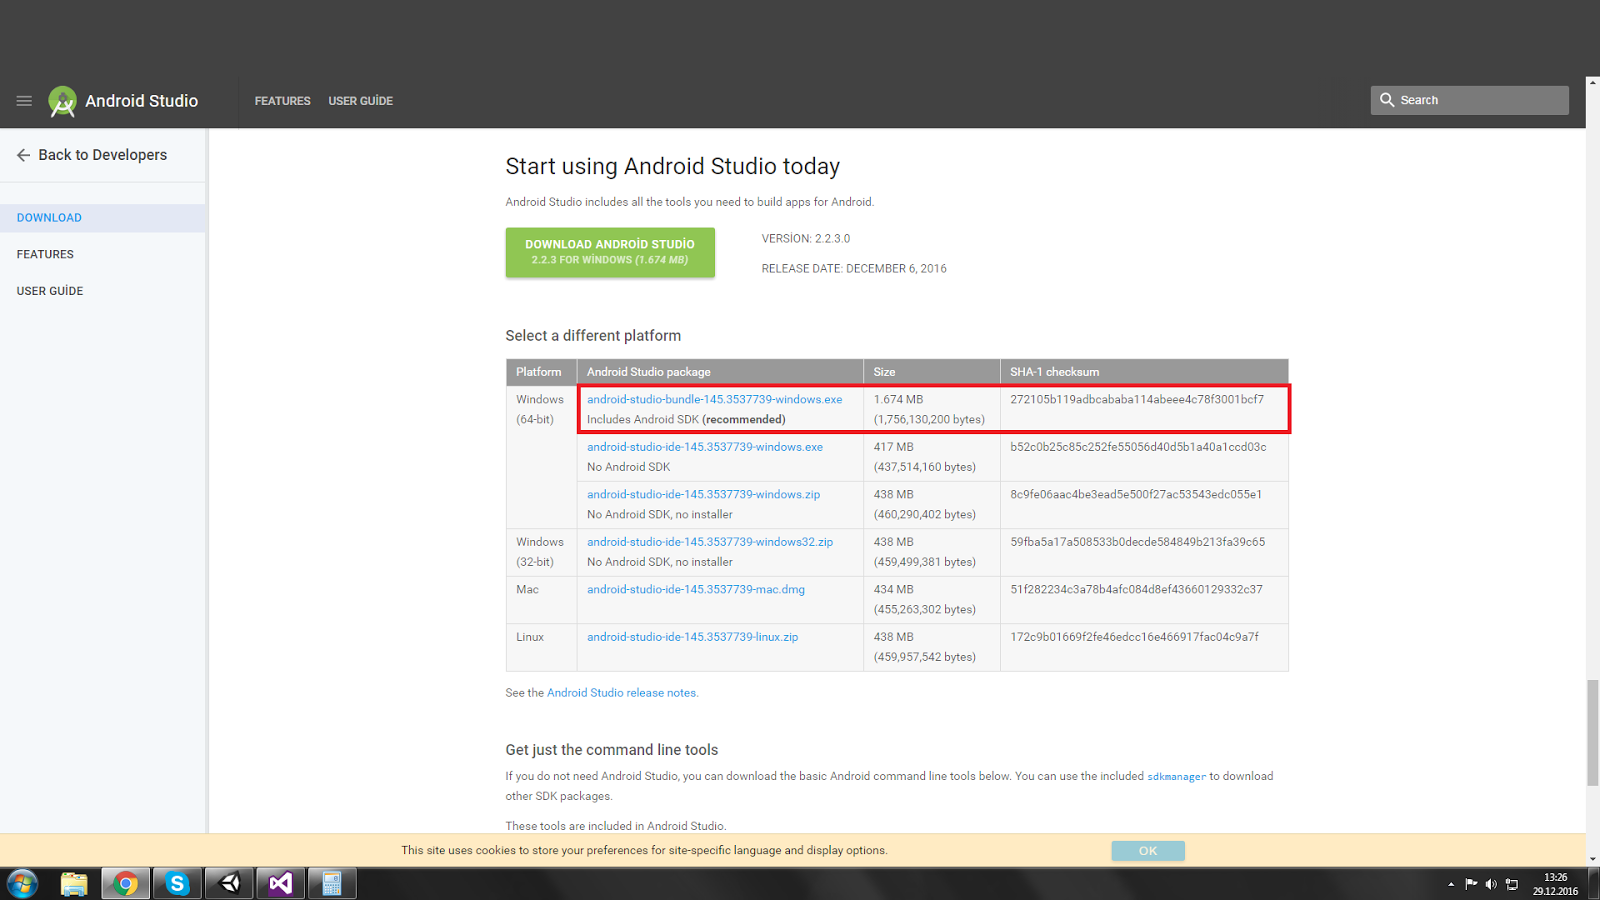The width and height of the screenshot is (1600, 900).
Task: Click the checksum 8c9fe06aac4be3ead5e500f27ac53543edc055e1
Action: 1136,494
